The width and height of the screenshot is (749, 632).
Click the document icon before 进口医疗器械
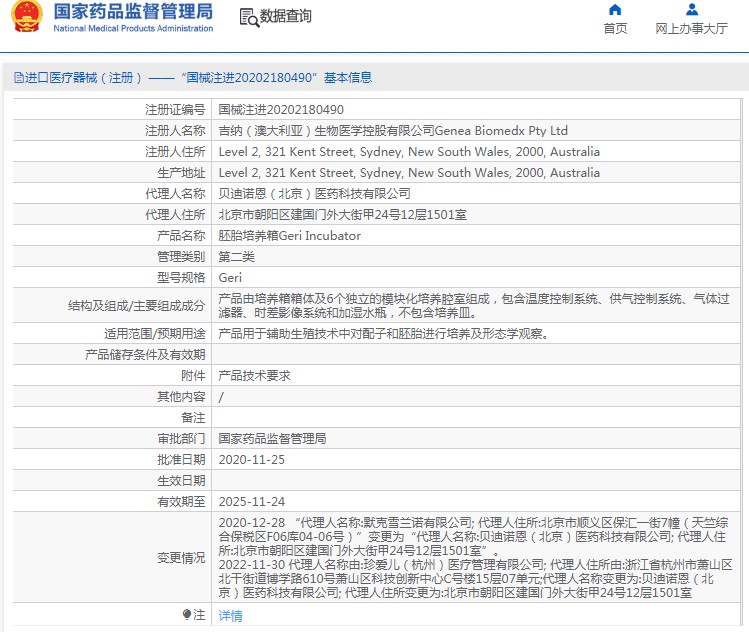[18, 77]
